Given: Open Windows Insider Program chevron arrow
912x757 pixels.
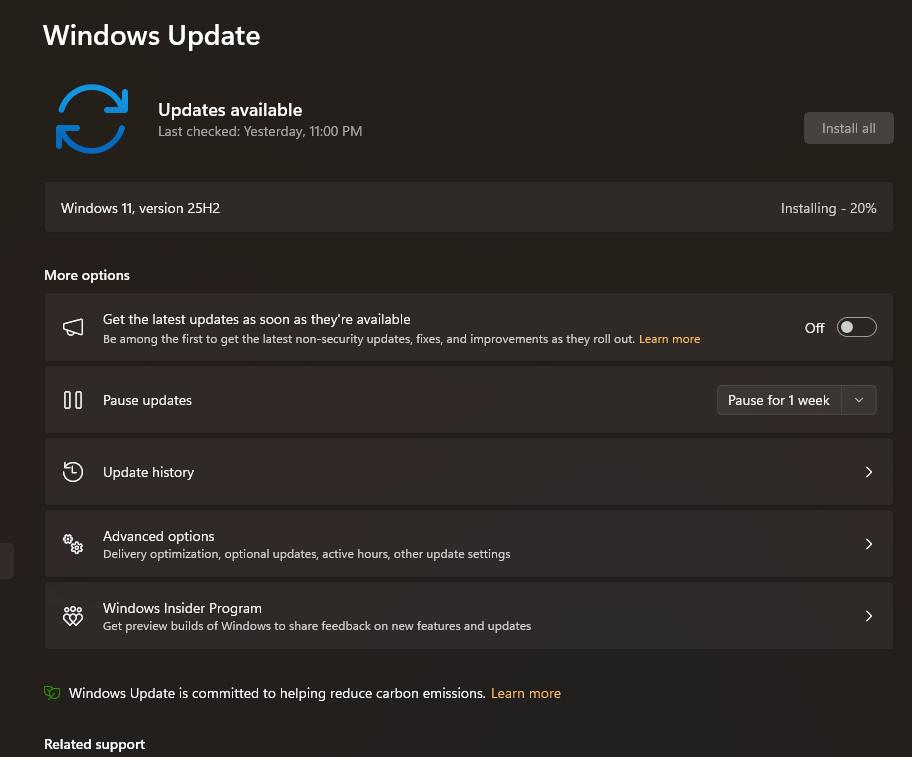Looking at the screenshot, I should pos(868,616).
